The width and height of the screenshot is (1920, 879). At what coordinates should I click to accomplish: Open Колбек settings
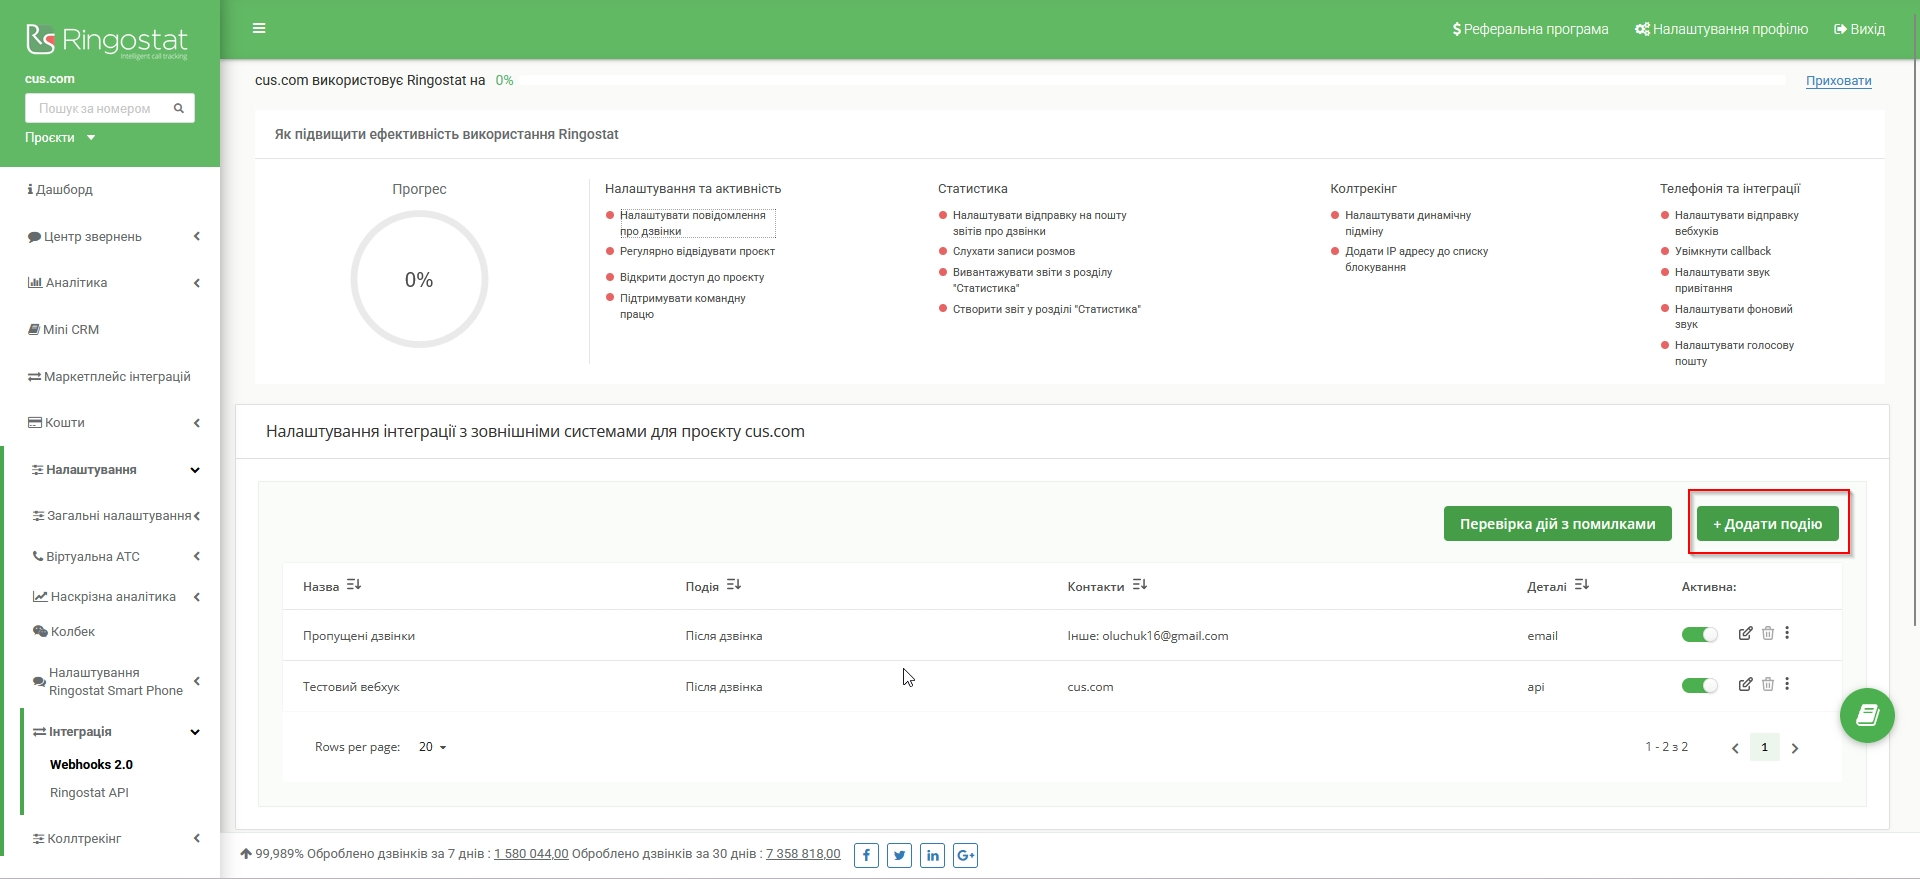64,631
